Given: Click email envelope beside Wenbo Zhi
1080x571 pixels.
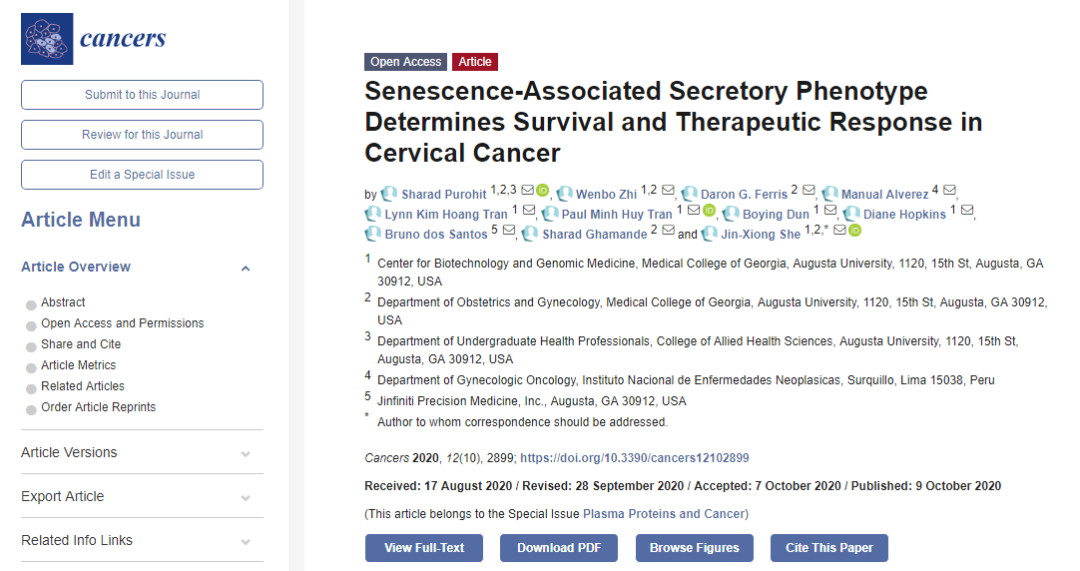Looking at the screenshot, I should coord(668,192).
